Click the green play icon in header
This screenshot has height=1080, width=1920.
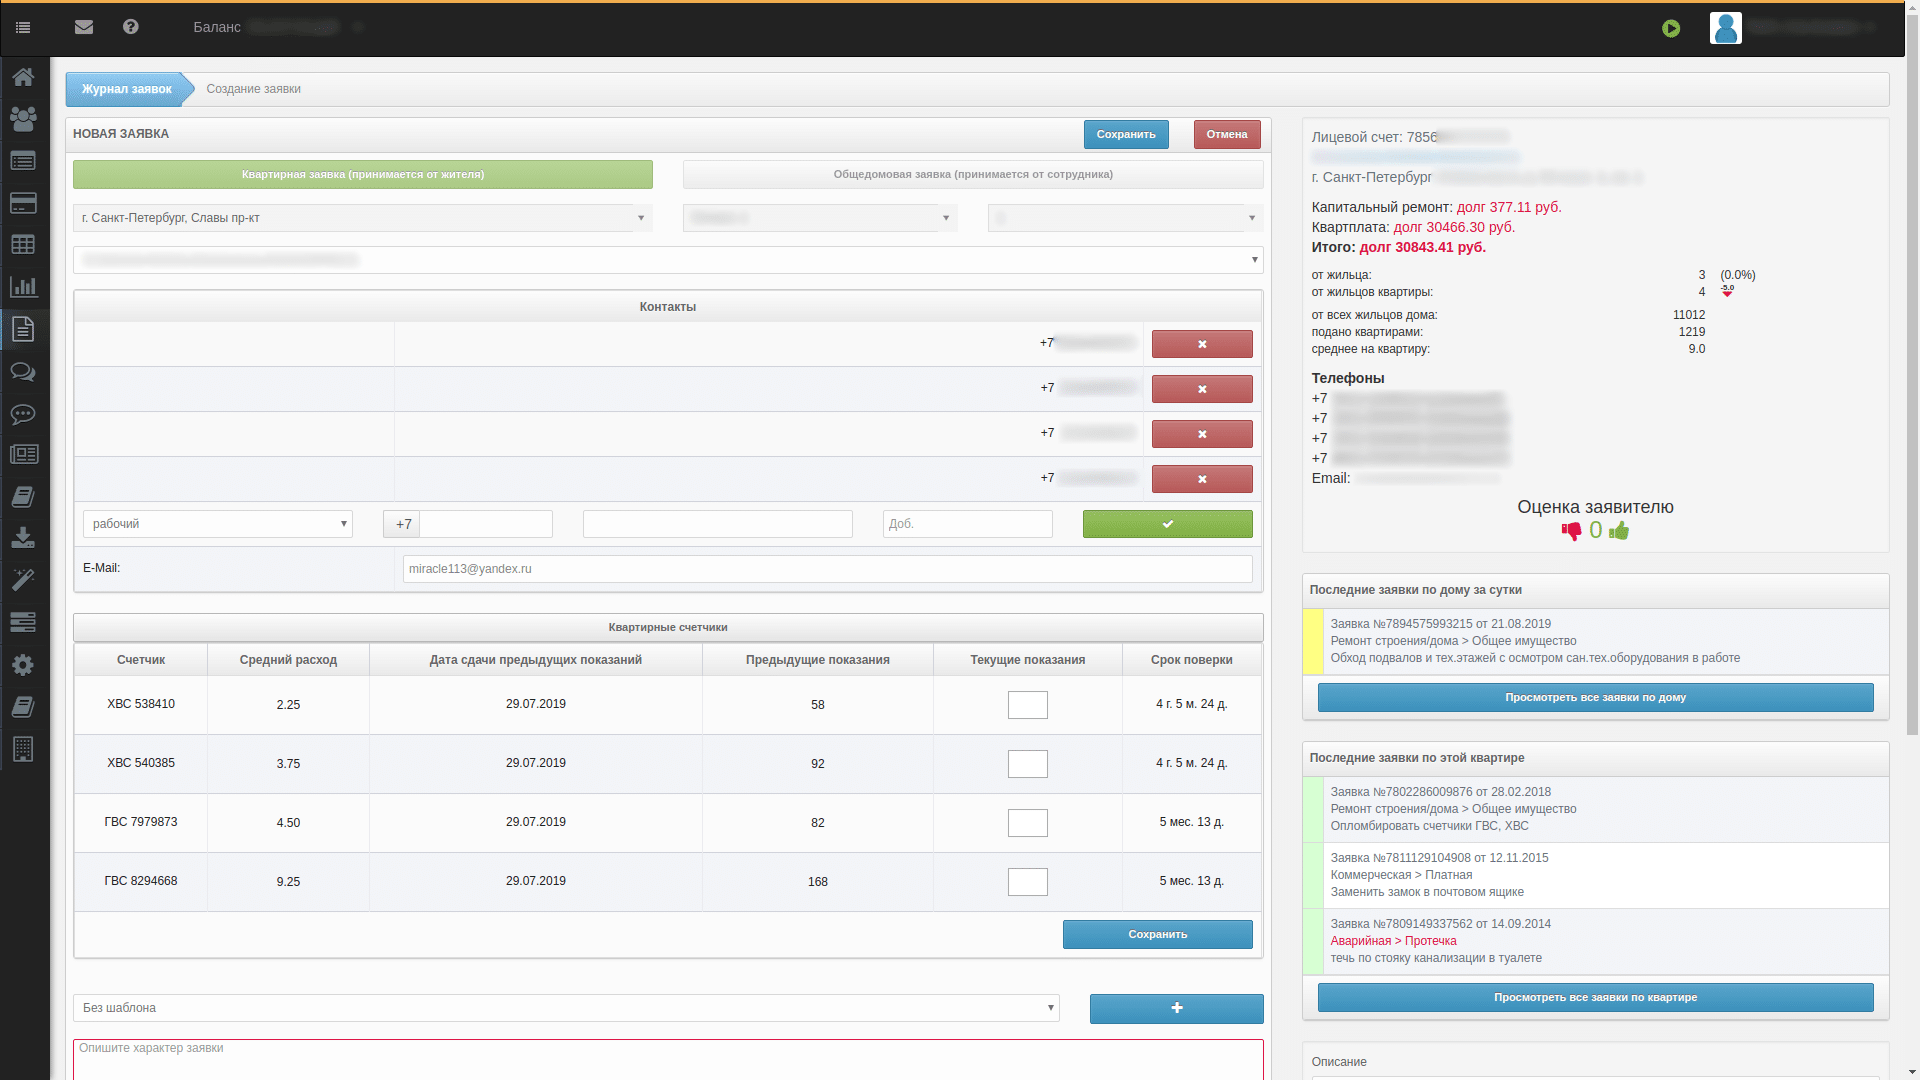pos(1671,29)
